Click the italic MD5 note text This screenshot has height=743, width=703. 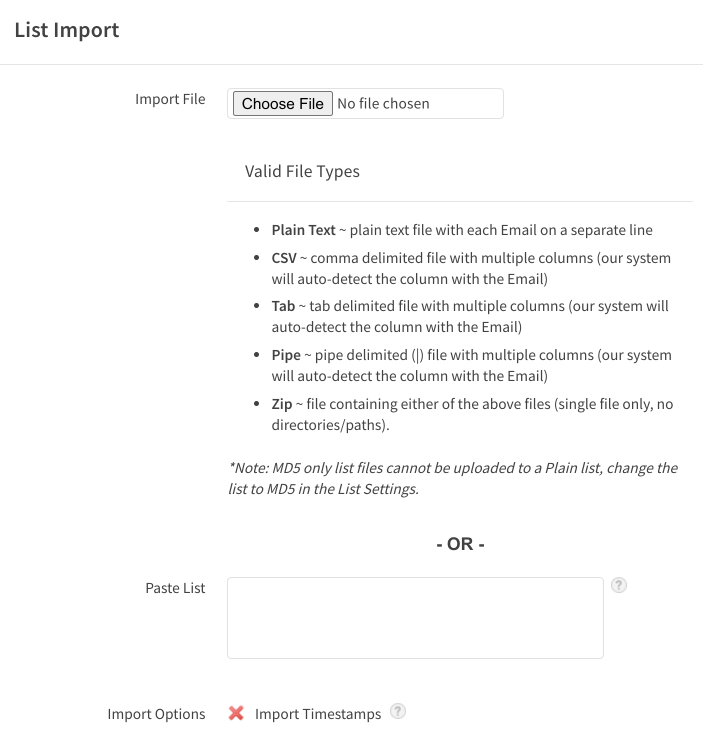pos(453,478)
